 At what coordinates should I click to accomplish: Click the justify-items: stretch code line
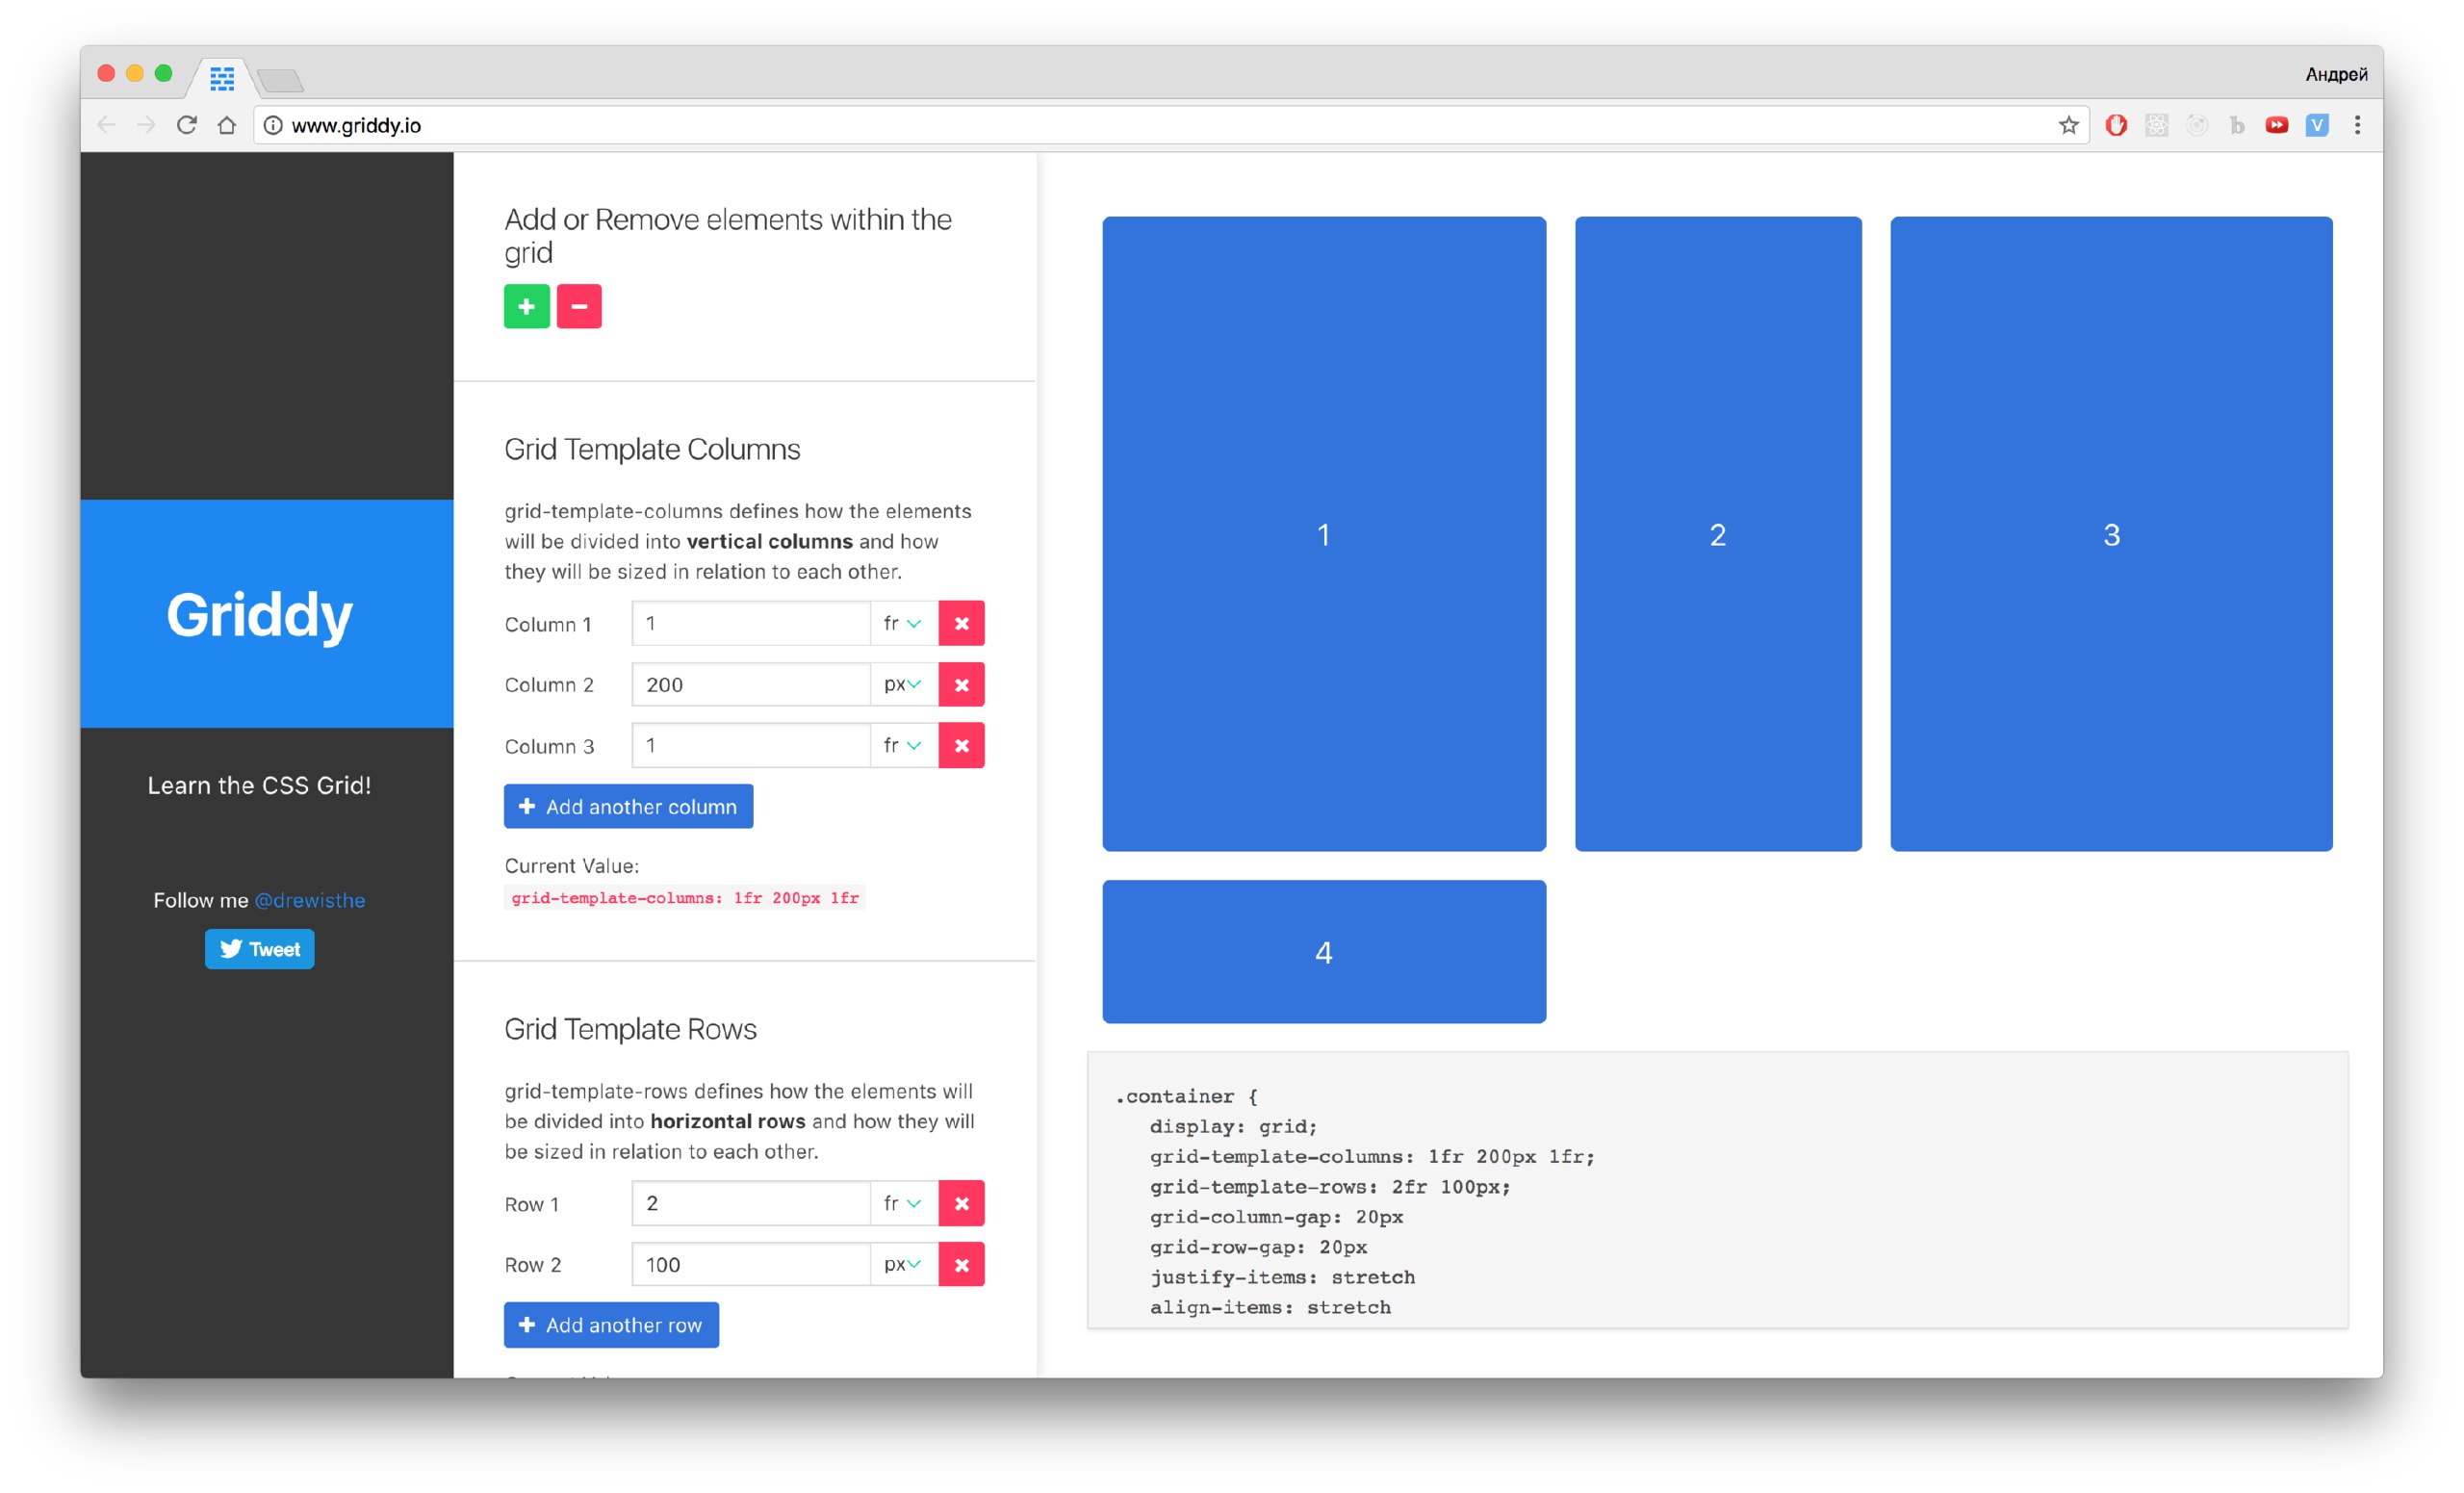(1282, 1277)
